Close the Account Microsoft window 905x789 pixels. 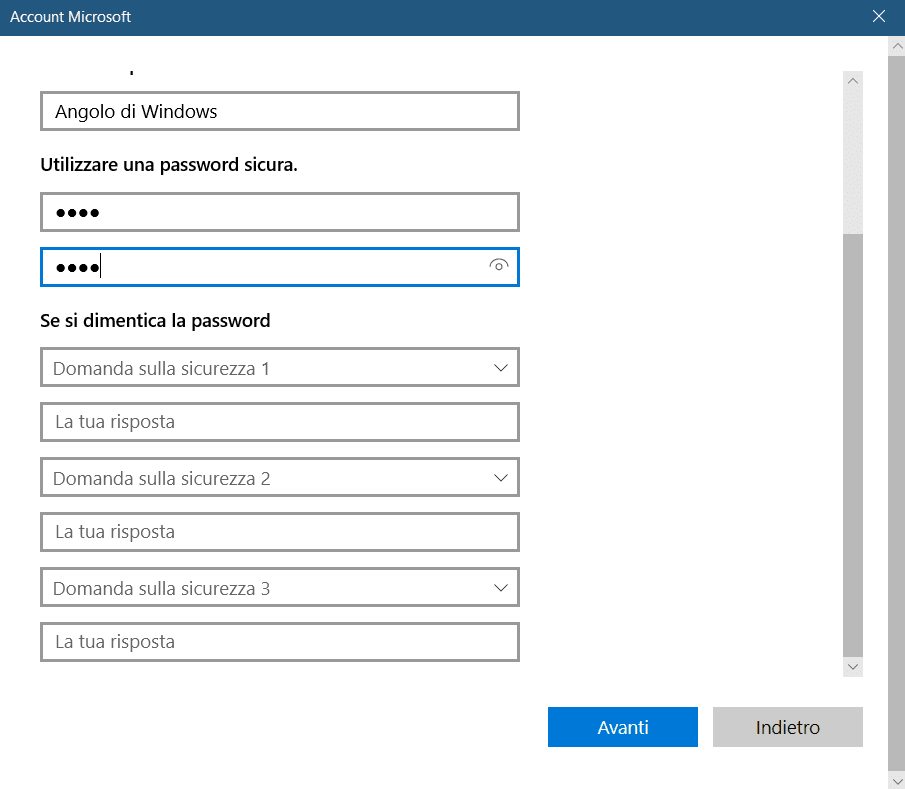(x=878, y=16)
